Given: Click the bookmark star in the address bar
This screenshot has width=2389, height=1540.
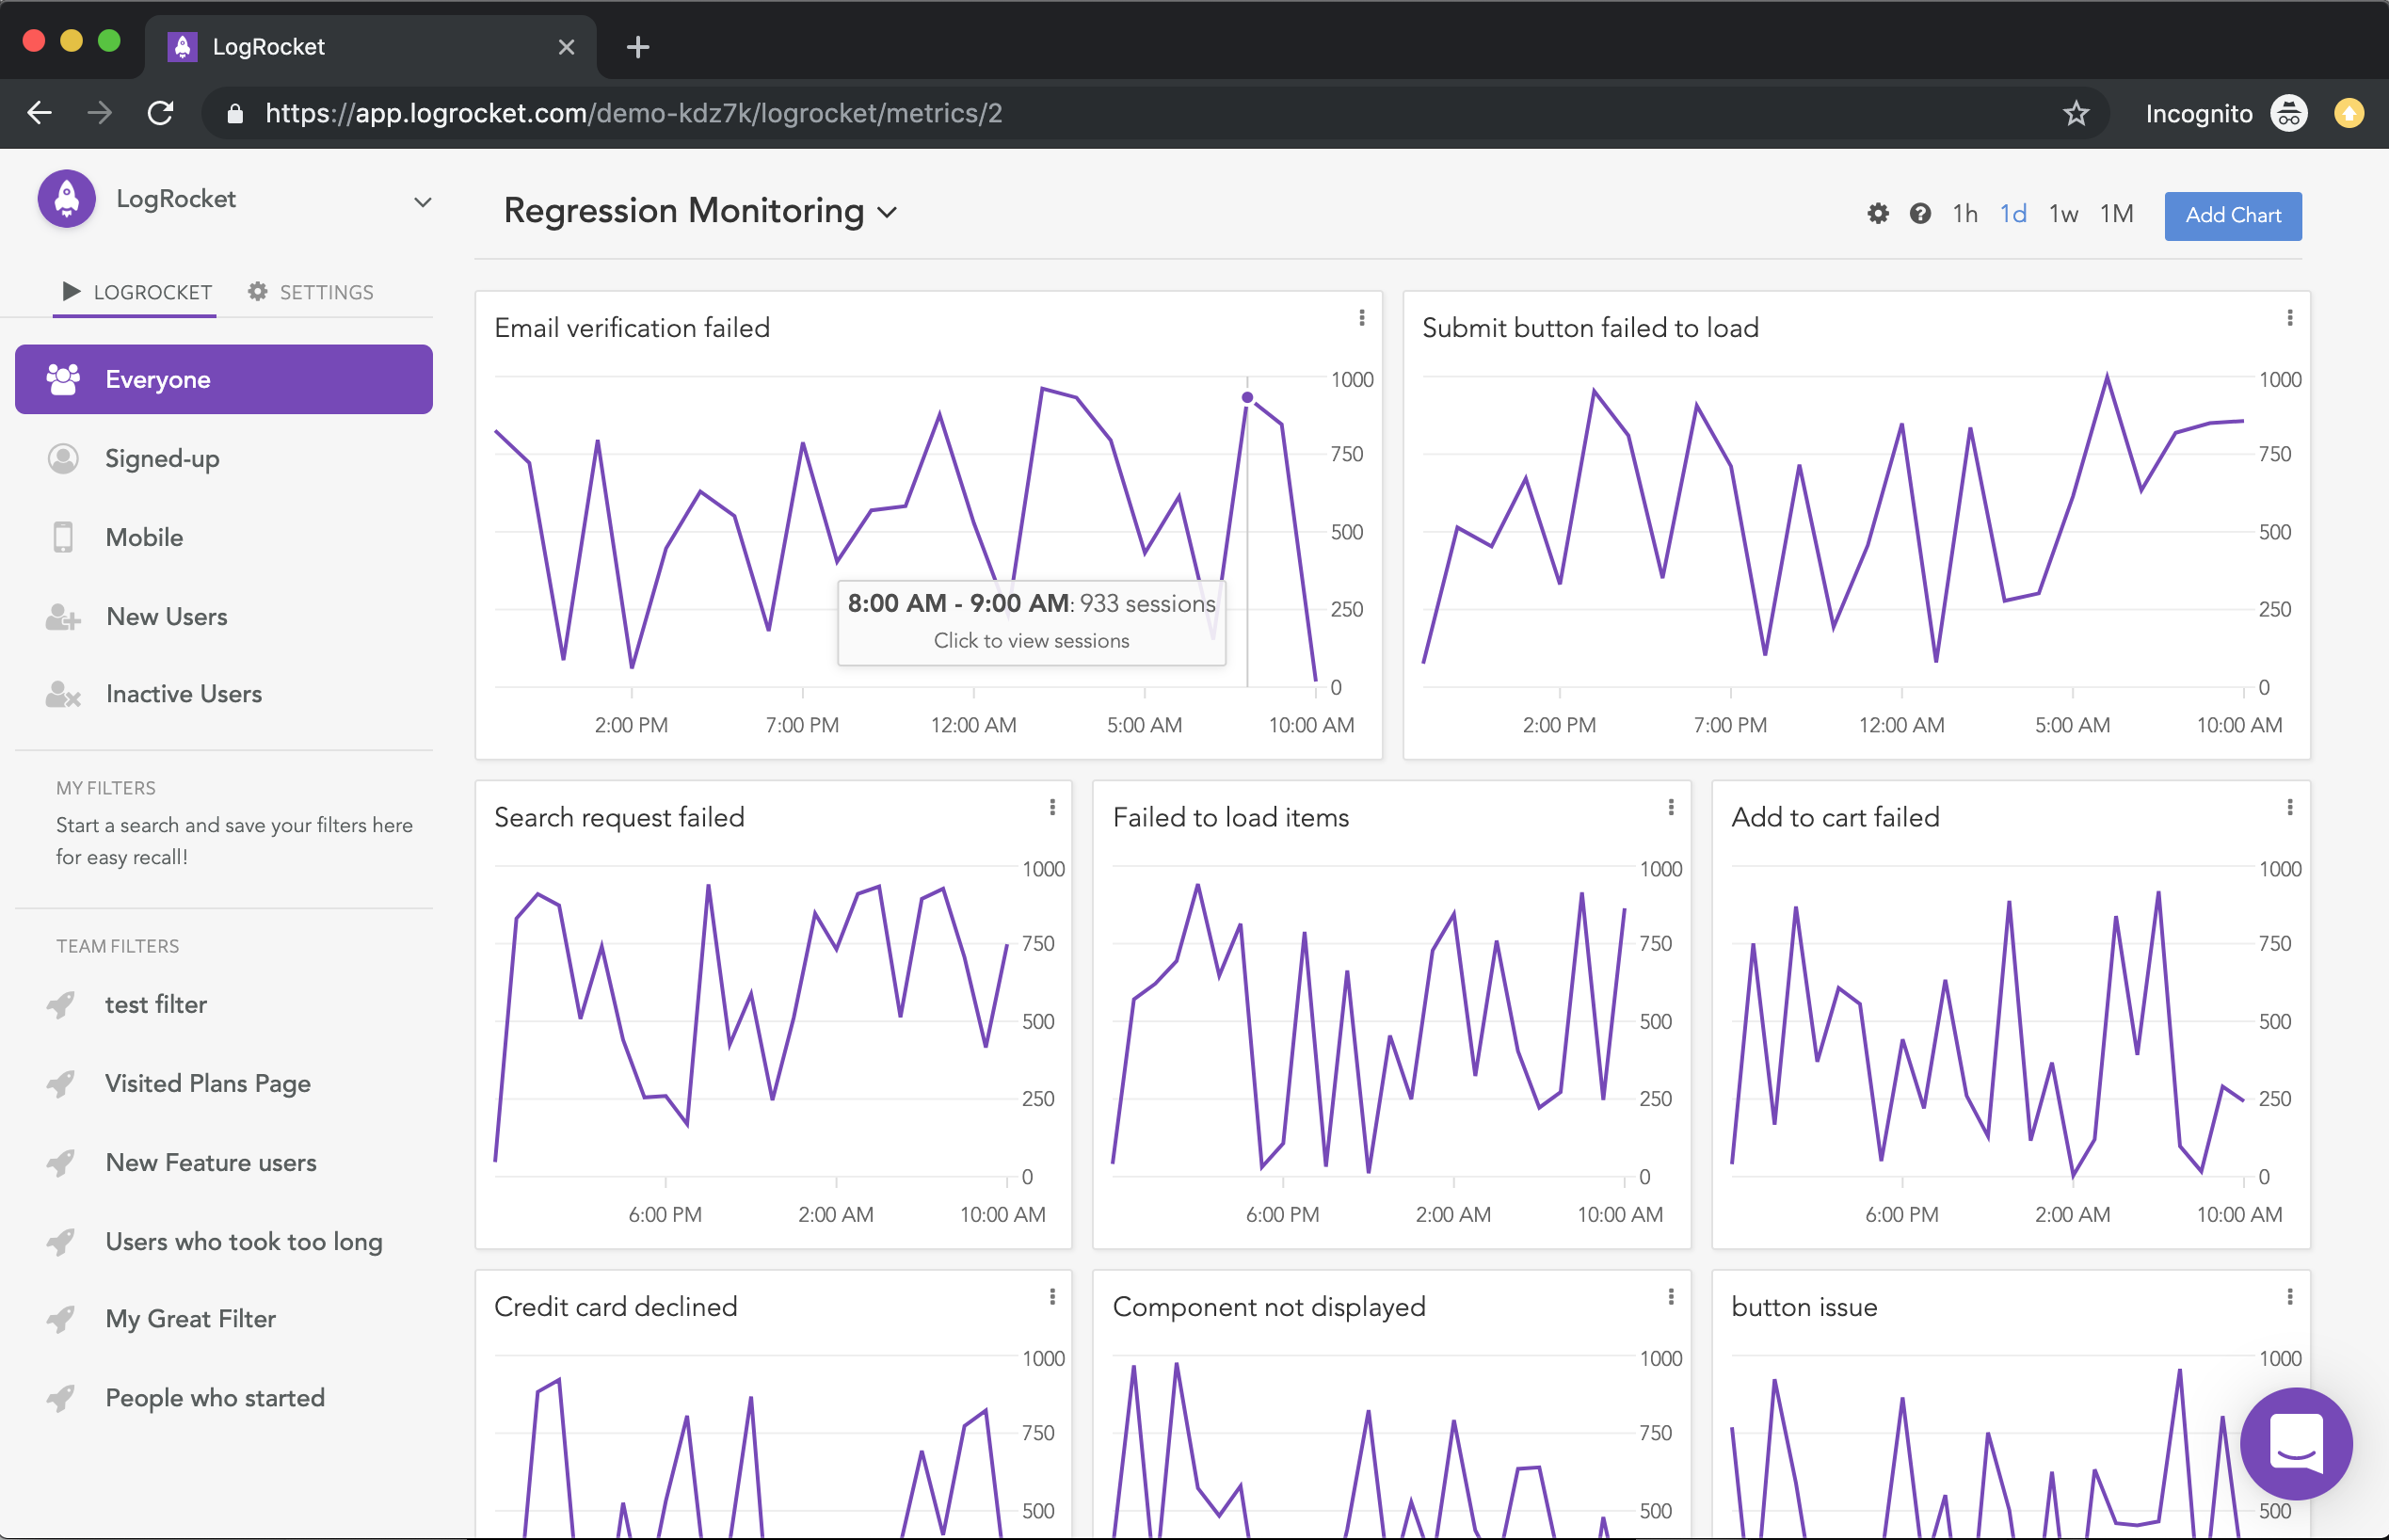Looking at the screenshot, I should point(2077,113).
